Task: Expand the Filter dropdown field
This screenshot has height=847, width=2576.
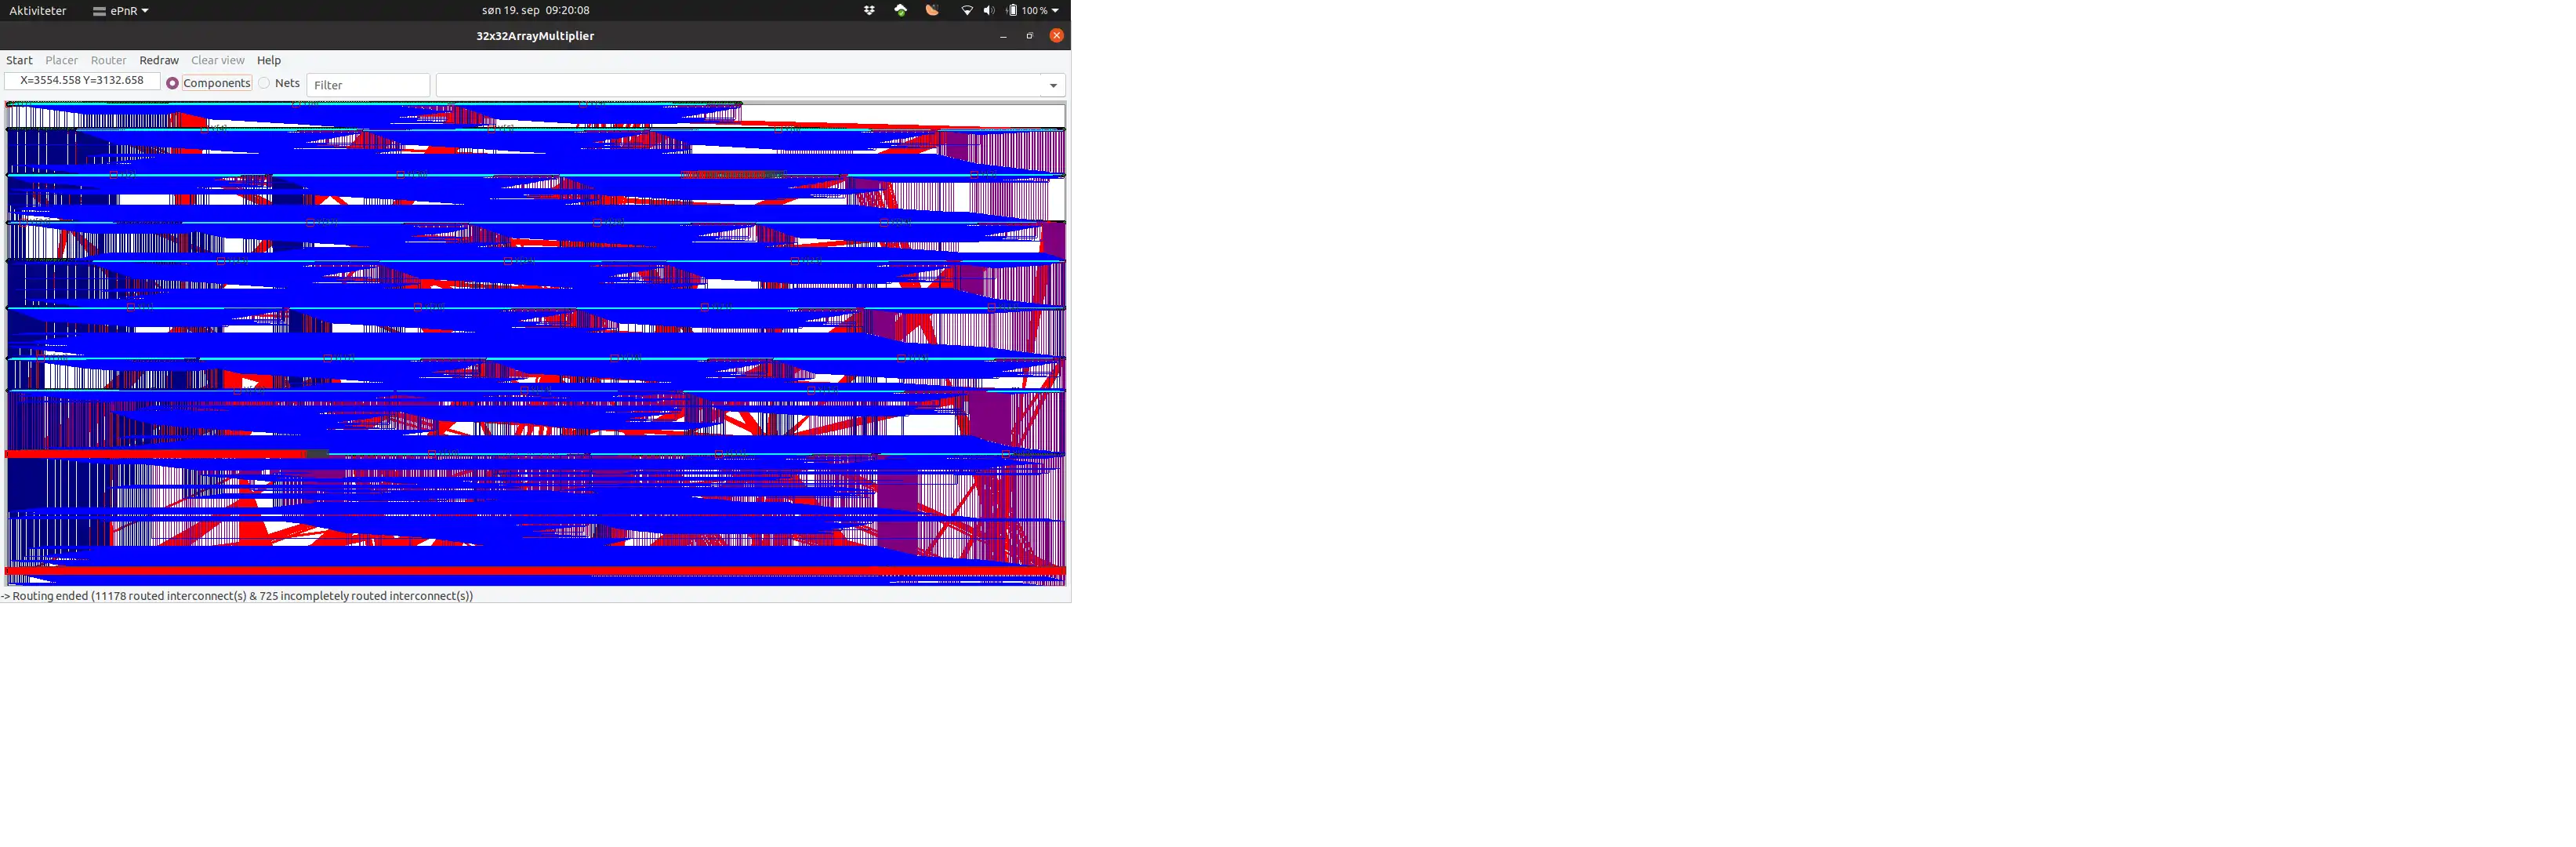Action: click(1053, 84)
